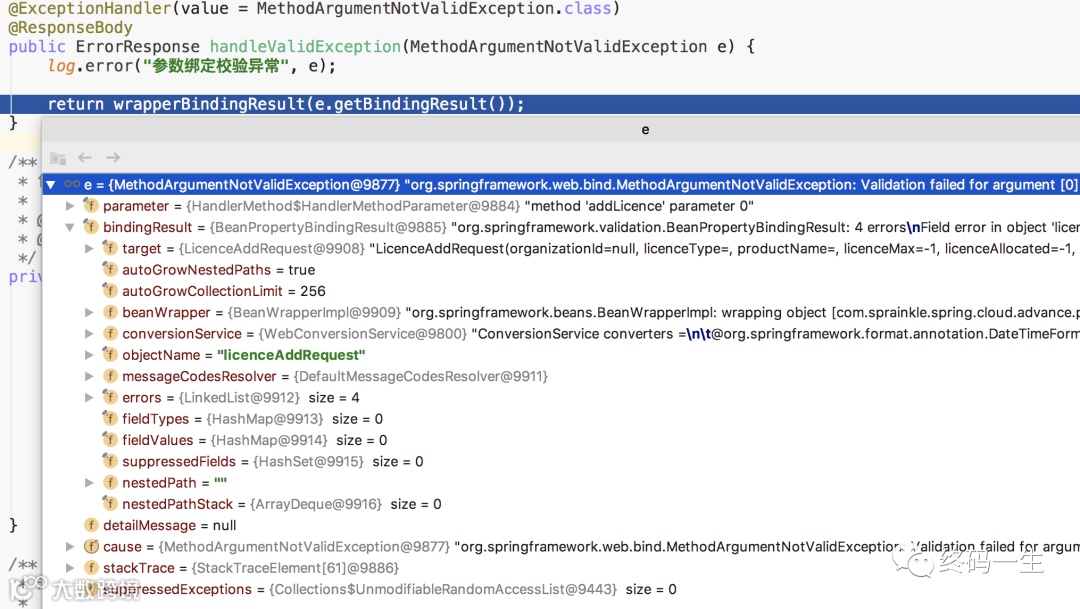Select the 'detailMessage = null' row
This screenshot has width=1080, height=609.
561,526
